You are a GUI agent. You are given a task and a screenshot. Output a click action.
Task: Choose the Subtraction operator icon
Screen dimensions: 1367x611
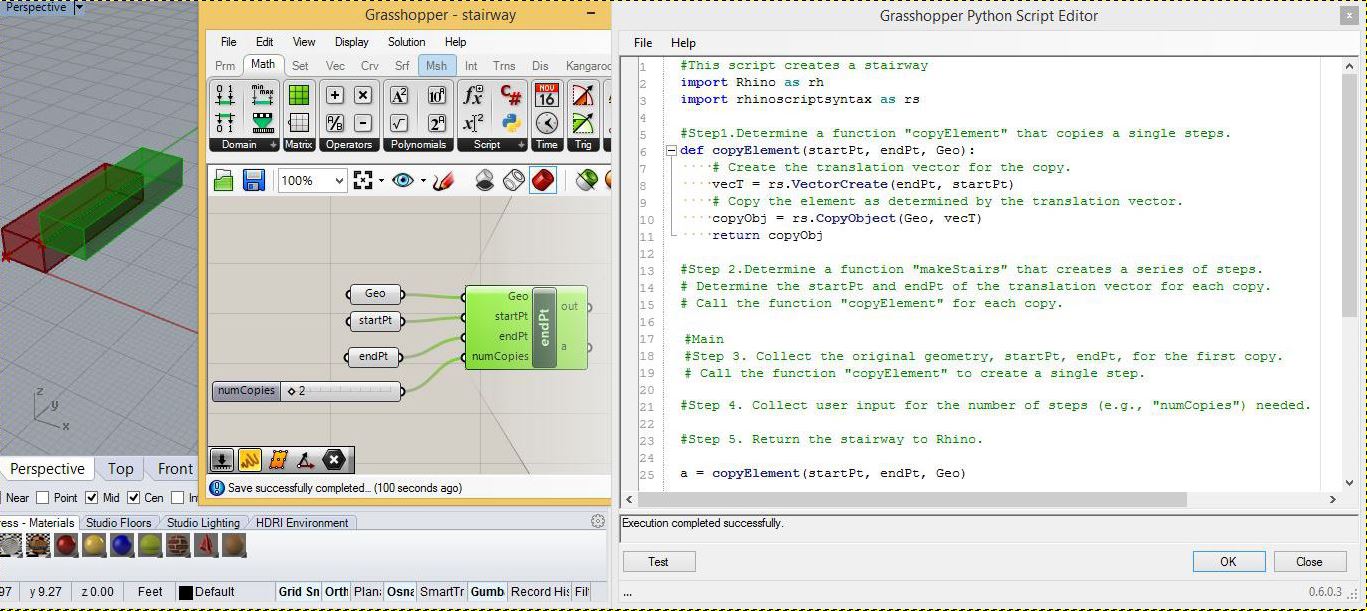click(x=363, y=123)
